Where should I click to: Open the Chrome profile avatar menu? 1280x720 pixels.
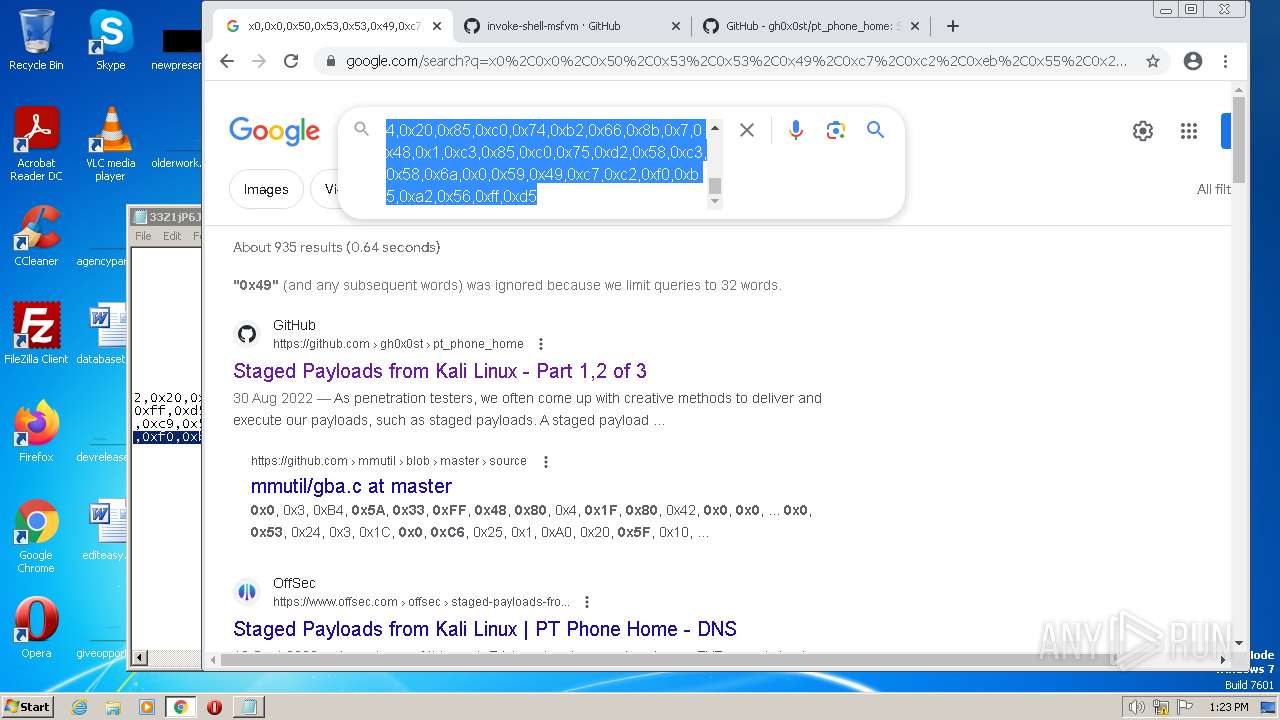(x=1192, y=61)
